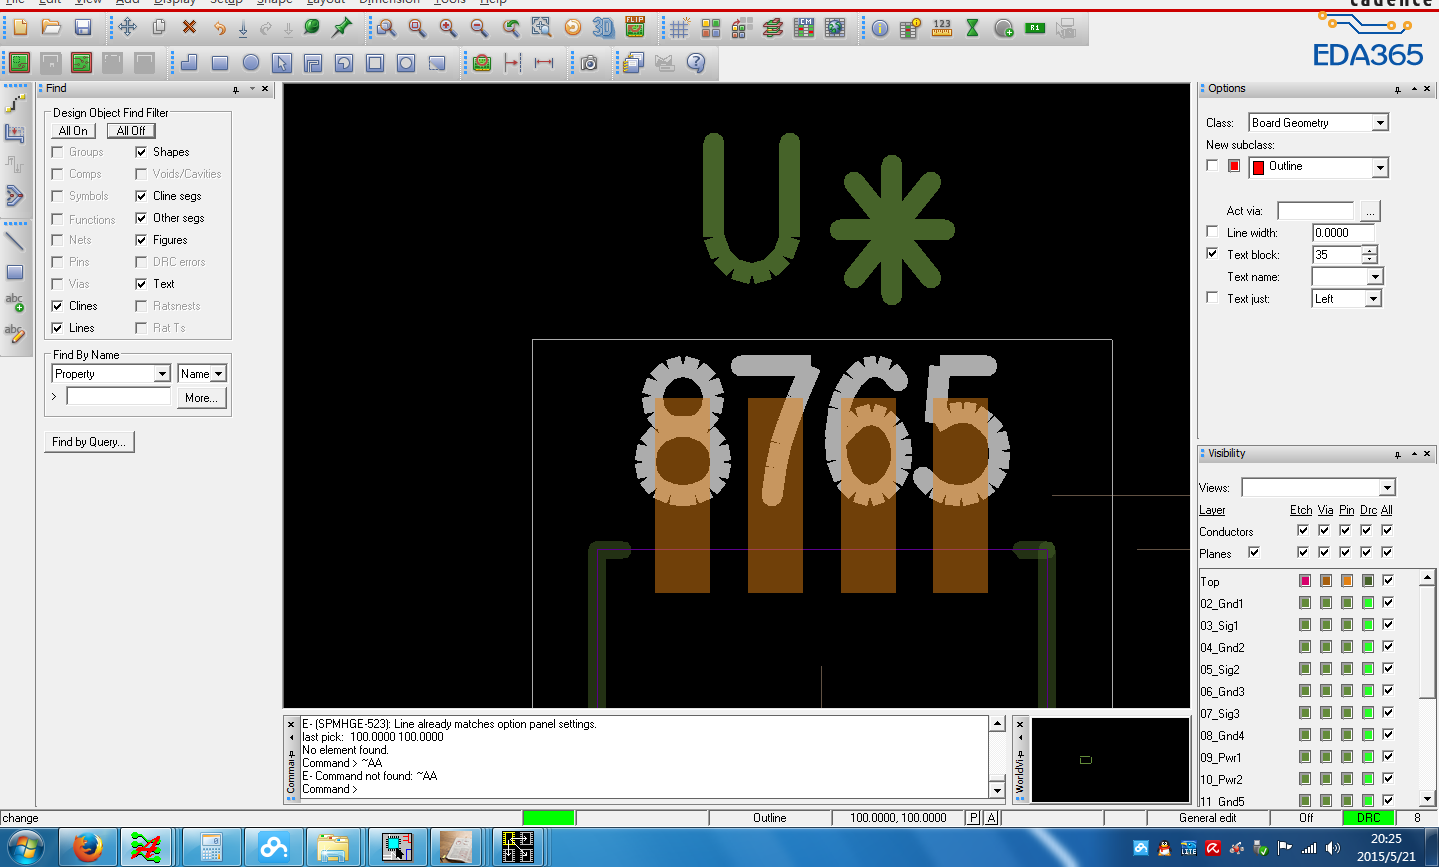Save the design with the floppy icon

coord(83,28)
